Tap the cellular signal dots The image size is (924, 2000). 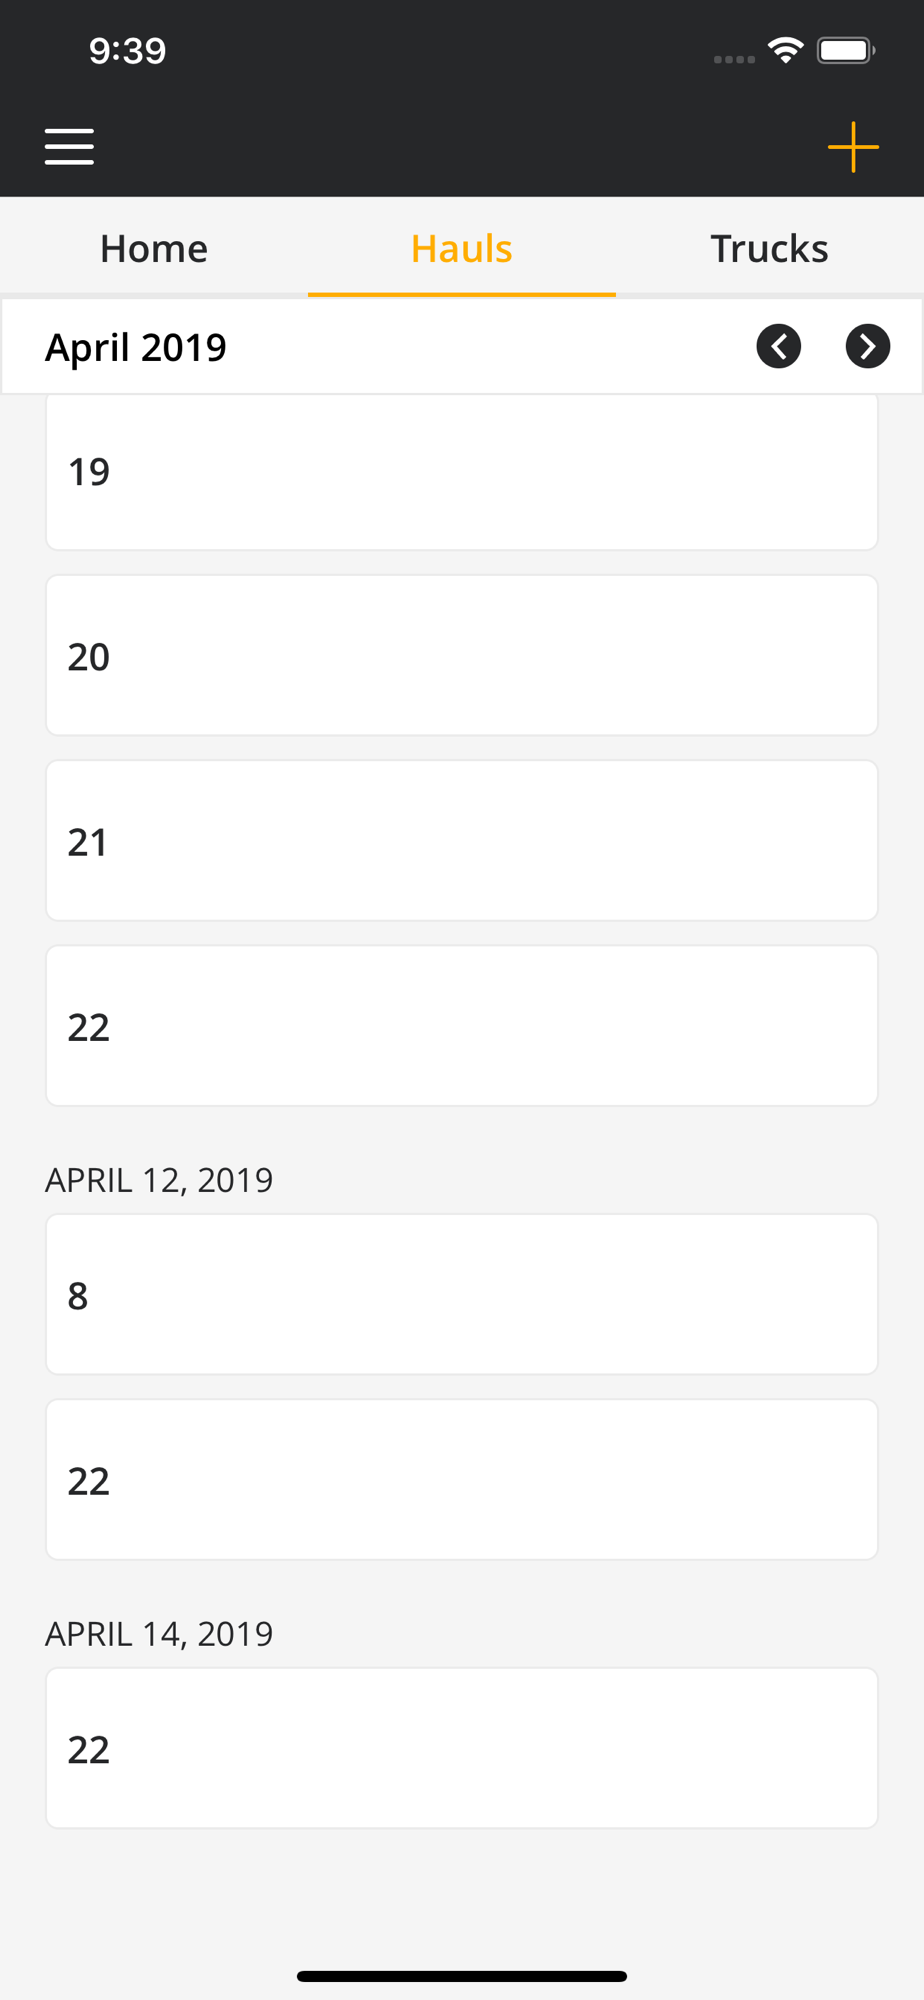[734, 59]
